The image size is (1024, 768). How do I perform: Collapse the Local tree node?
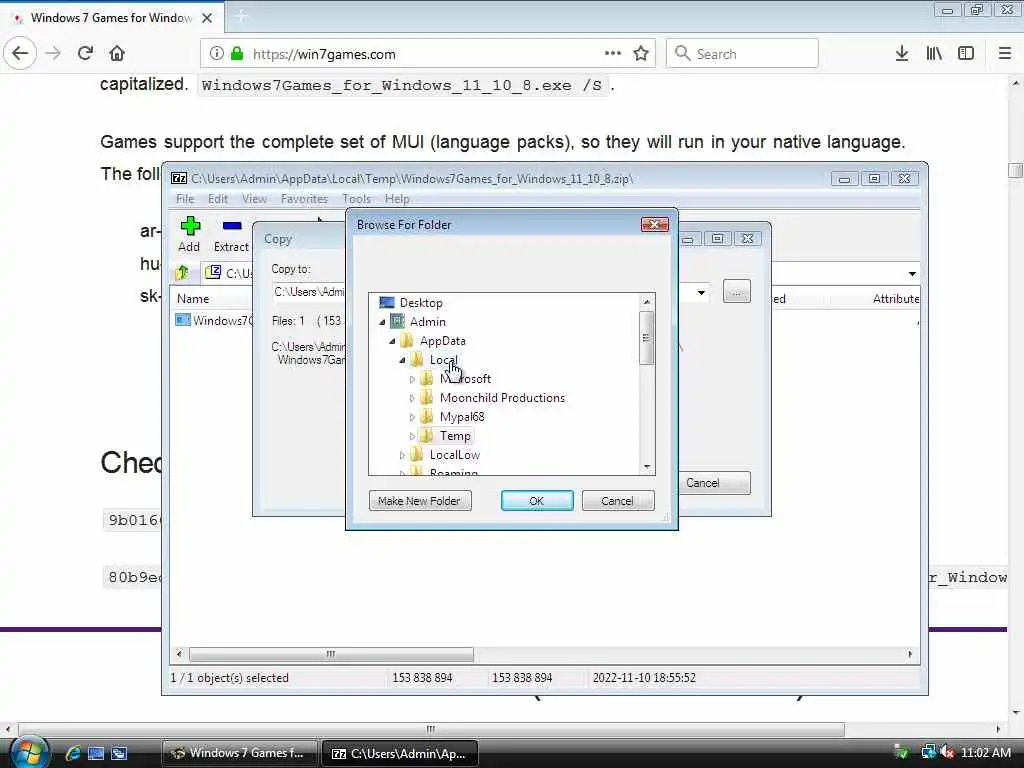pos(402,360)
